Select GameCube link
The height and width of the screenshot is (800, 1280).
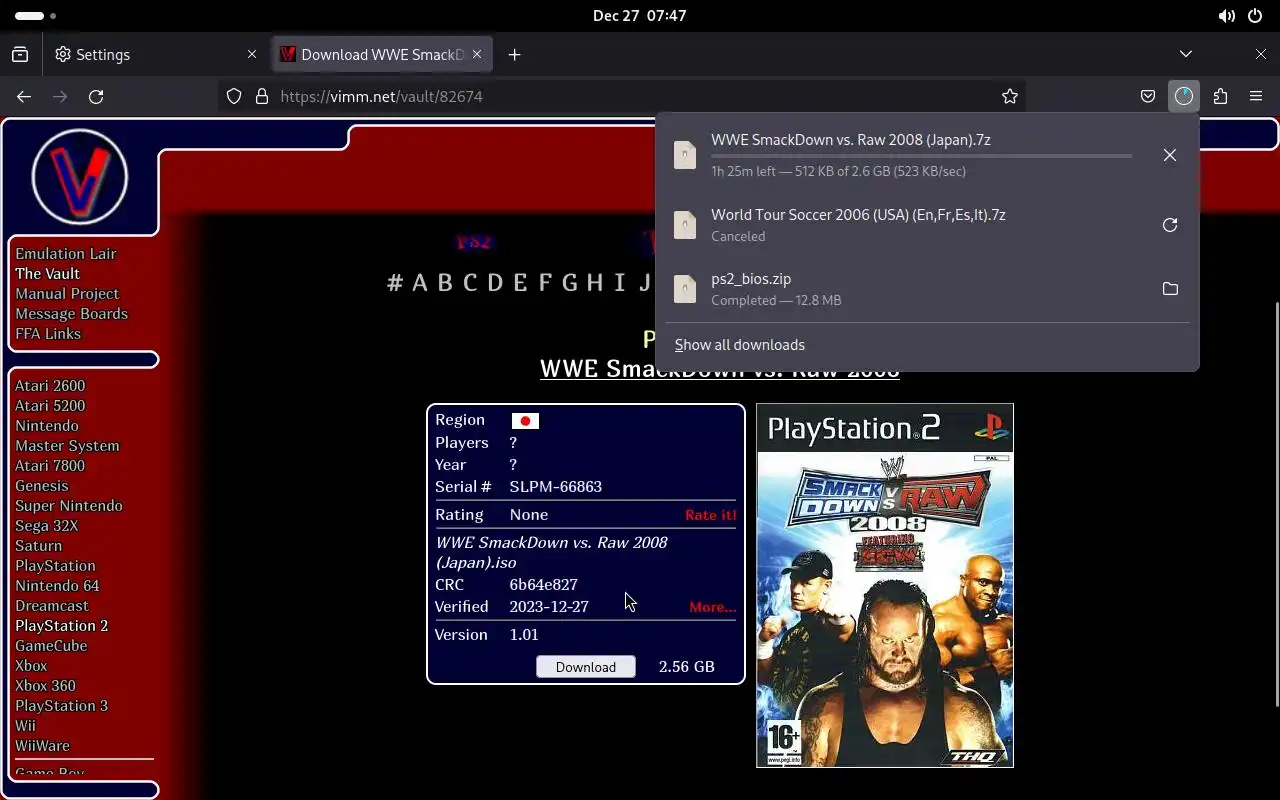(51, 646)
